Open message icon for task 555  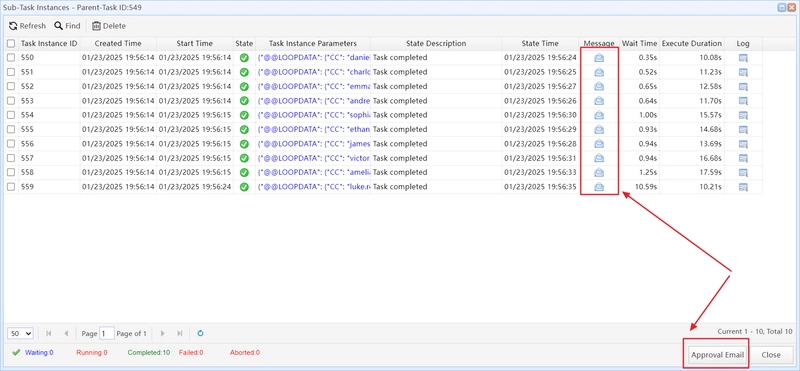(599, 130)
